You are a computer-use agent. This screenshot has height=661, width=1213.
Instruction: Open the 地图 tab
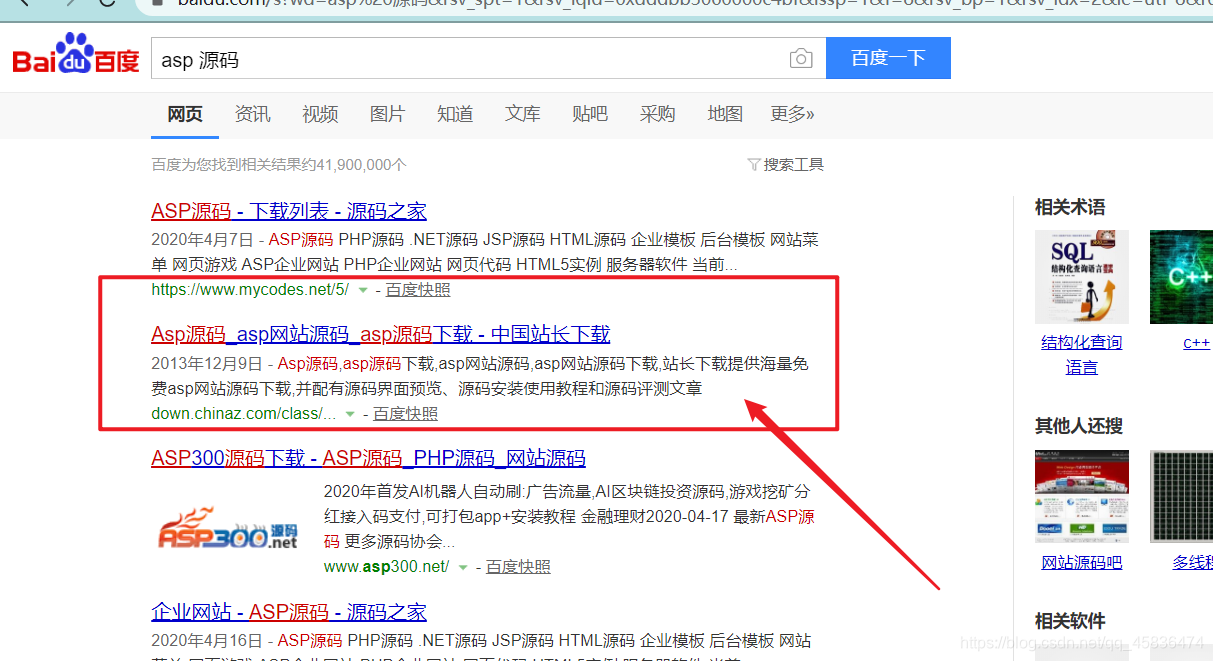tap(725, 114)
